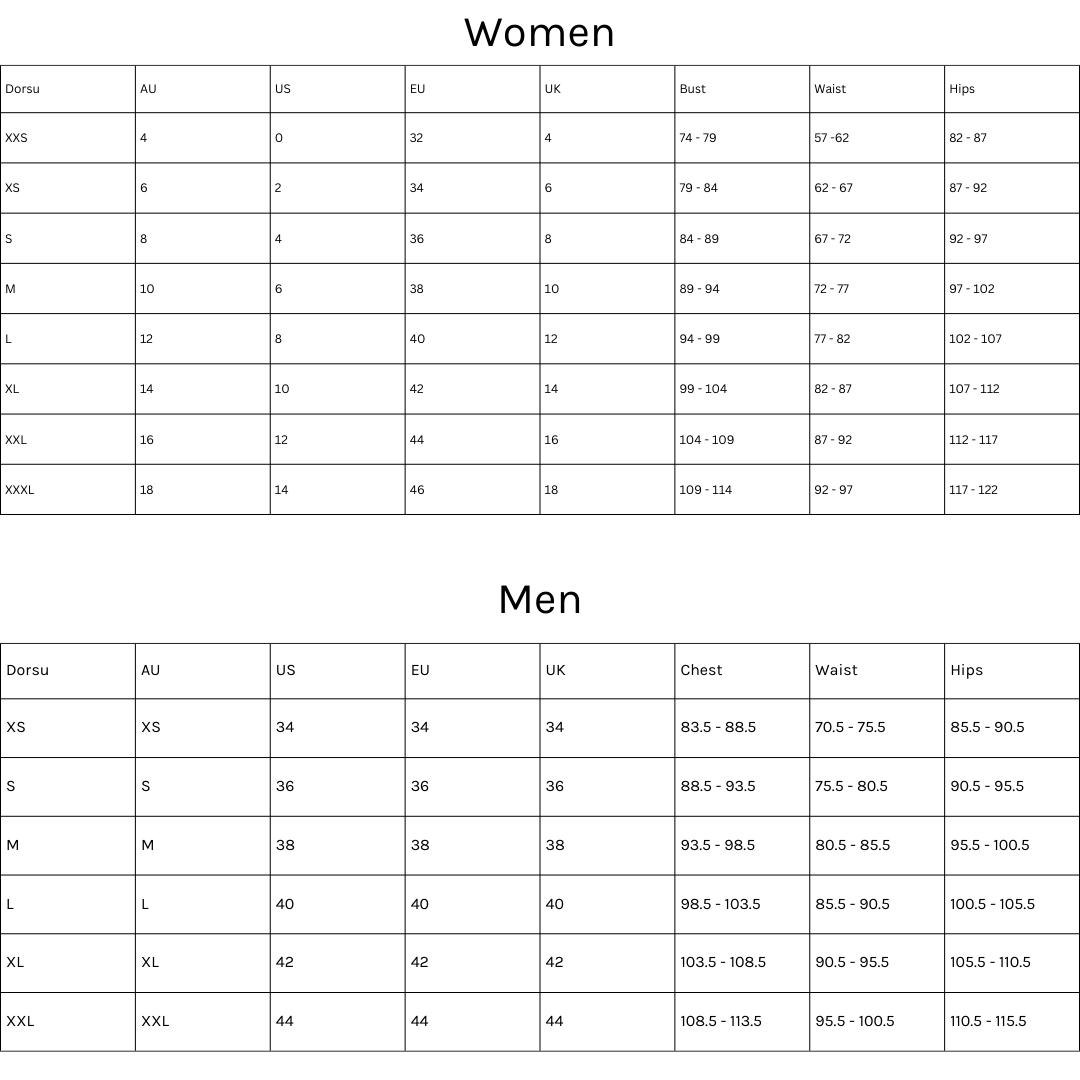The width and height of the screenshot is (1080, 1080).
Task: Click the EU size 46 cell
Action: click(x=417, y=490)
